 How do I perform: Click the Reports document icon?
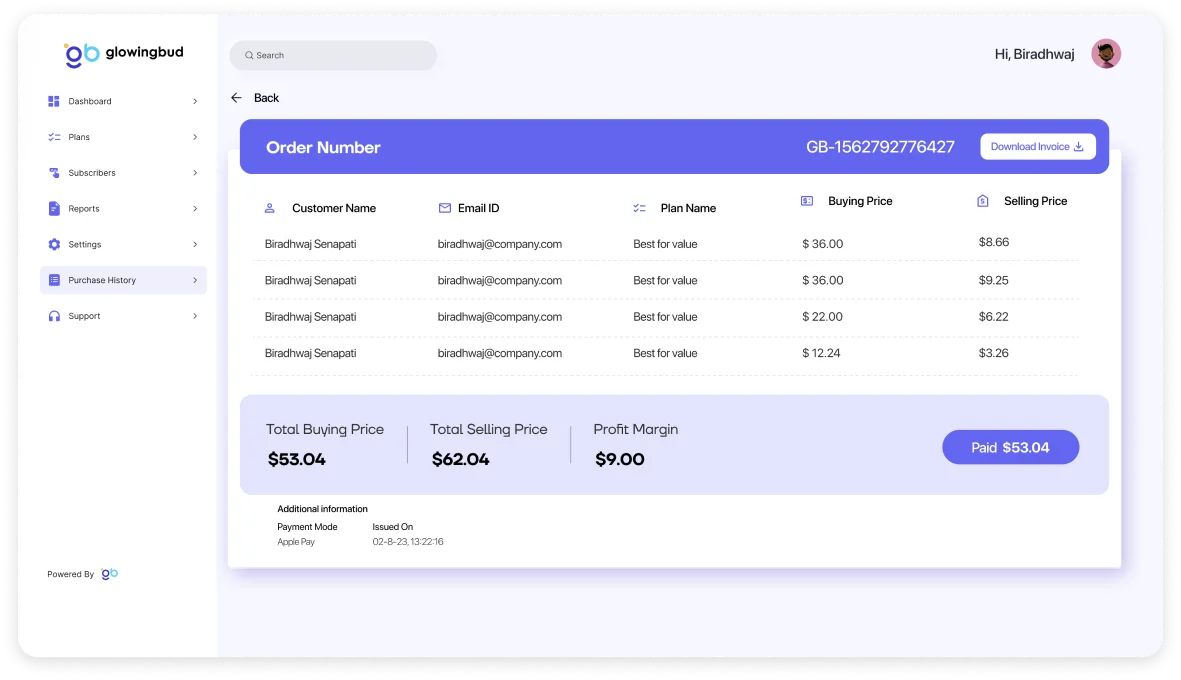54,209
